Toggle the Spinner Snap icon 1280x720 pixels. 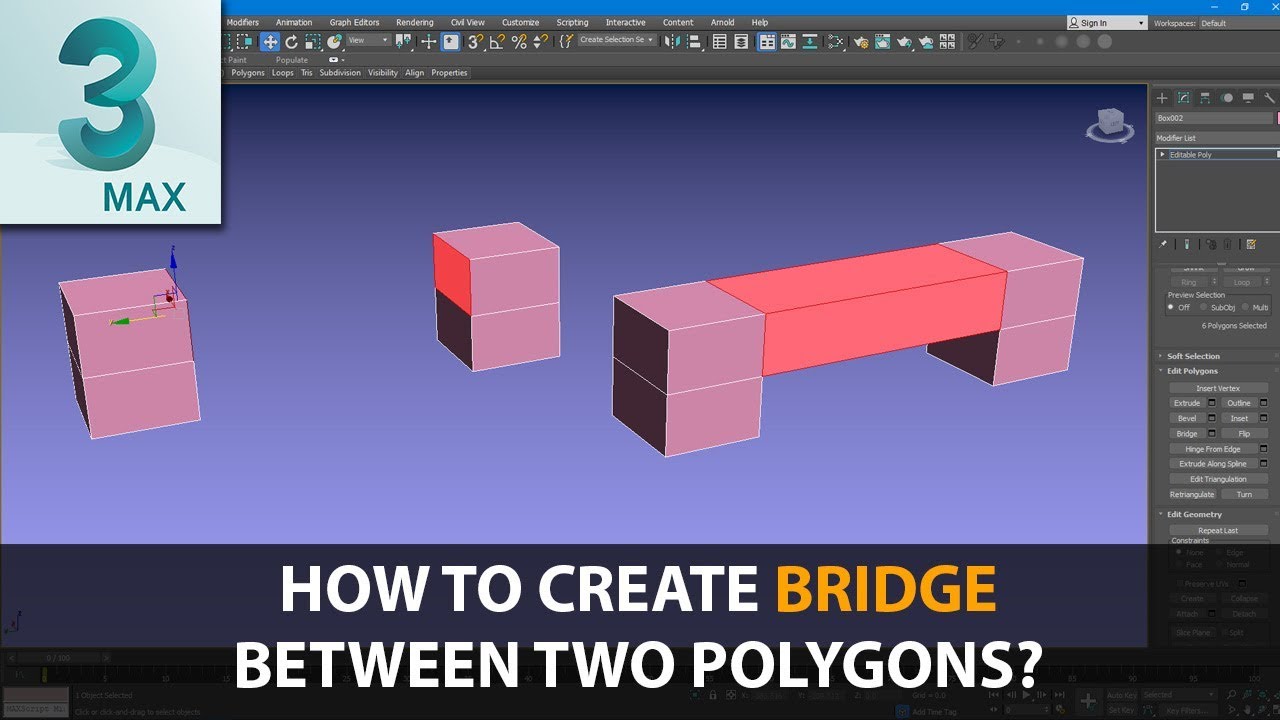[x=540, y=41]
